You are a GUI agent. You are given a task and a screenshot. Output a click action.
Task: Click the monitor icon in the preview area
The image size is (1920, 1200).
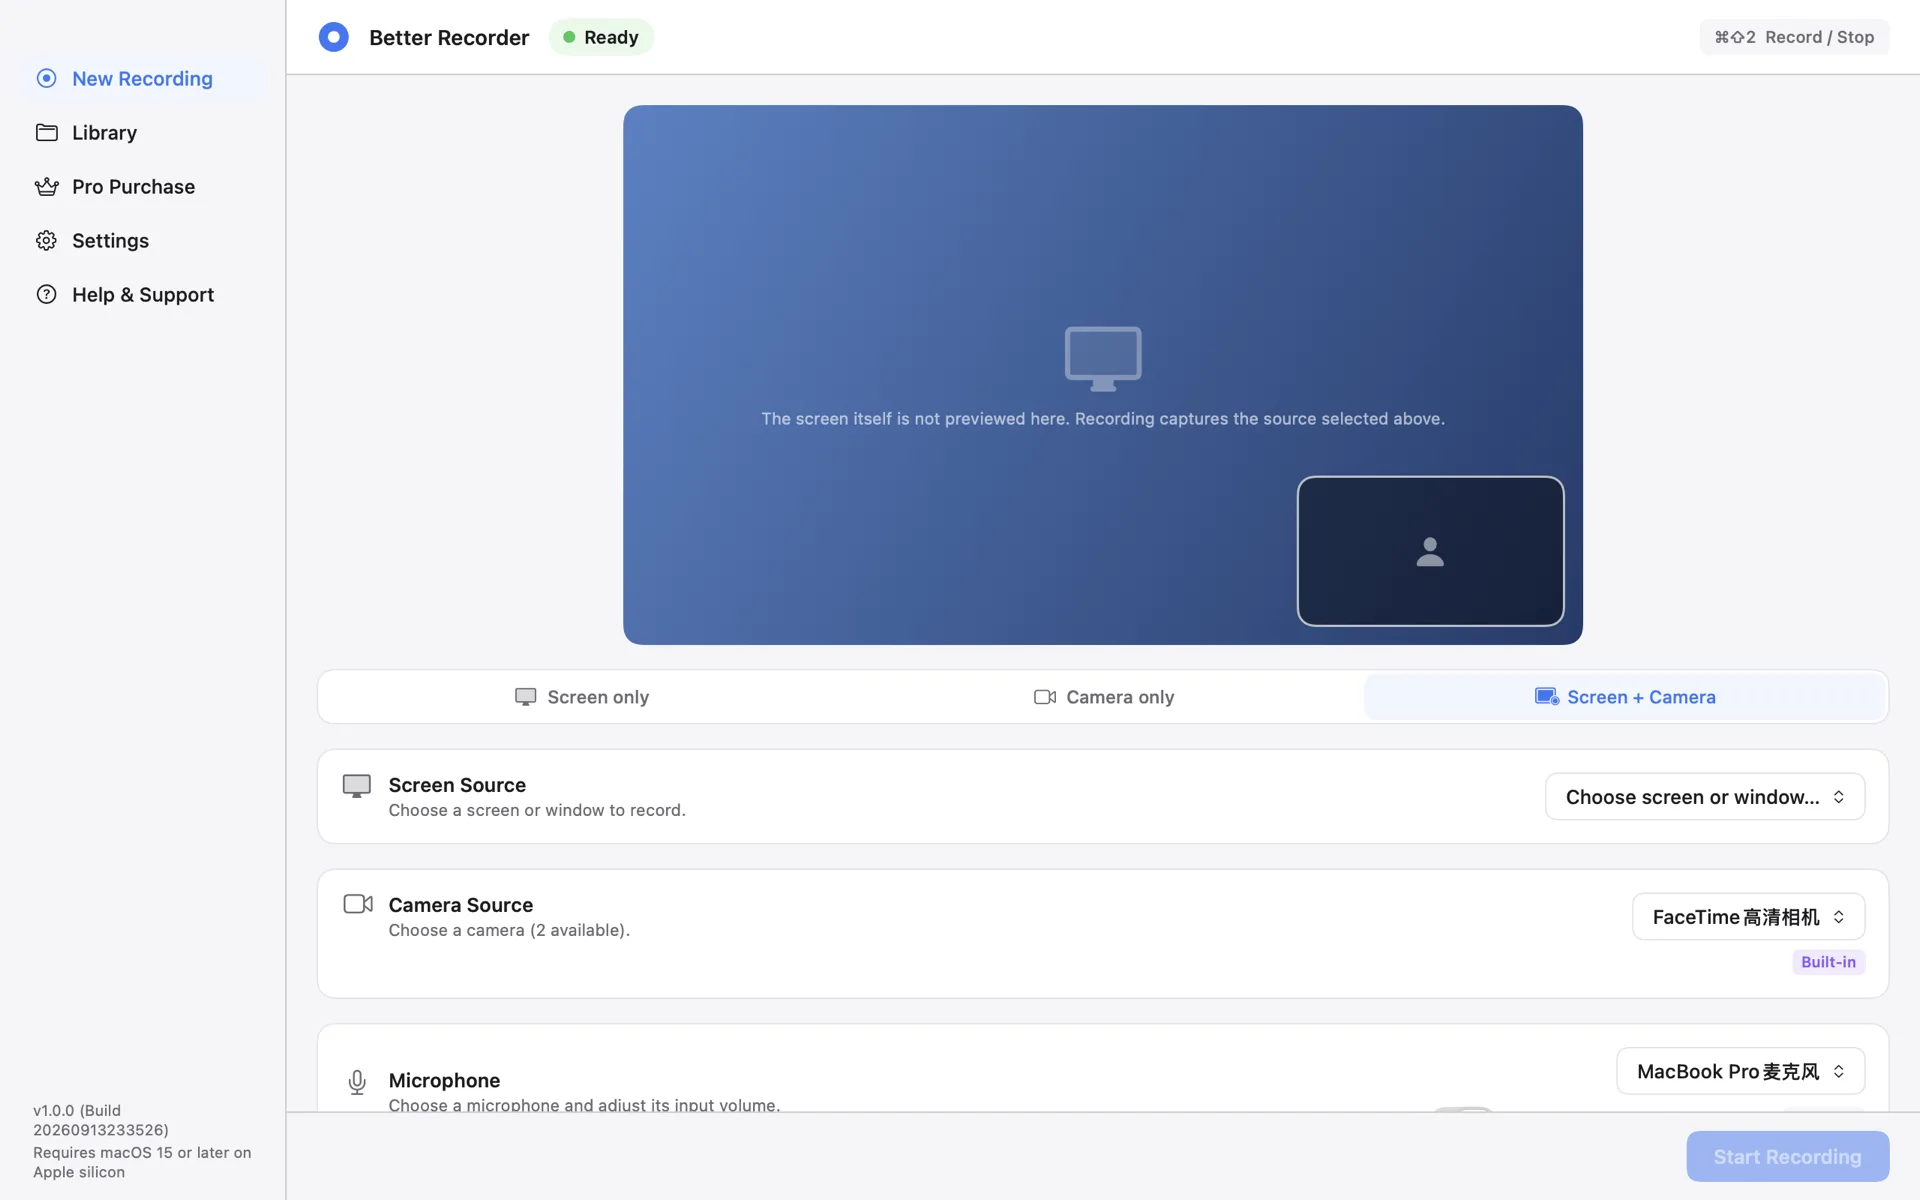coord(1103,358)
